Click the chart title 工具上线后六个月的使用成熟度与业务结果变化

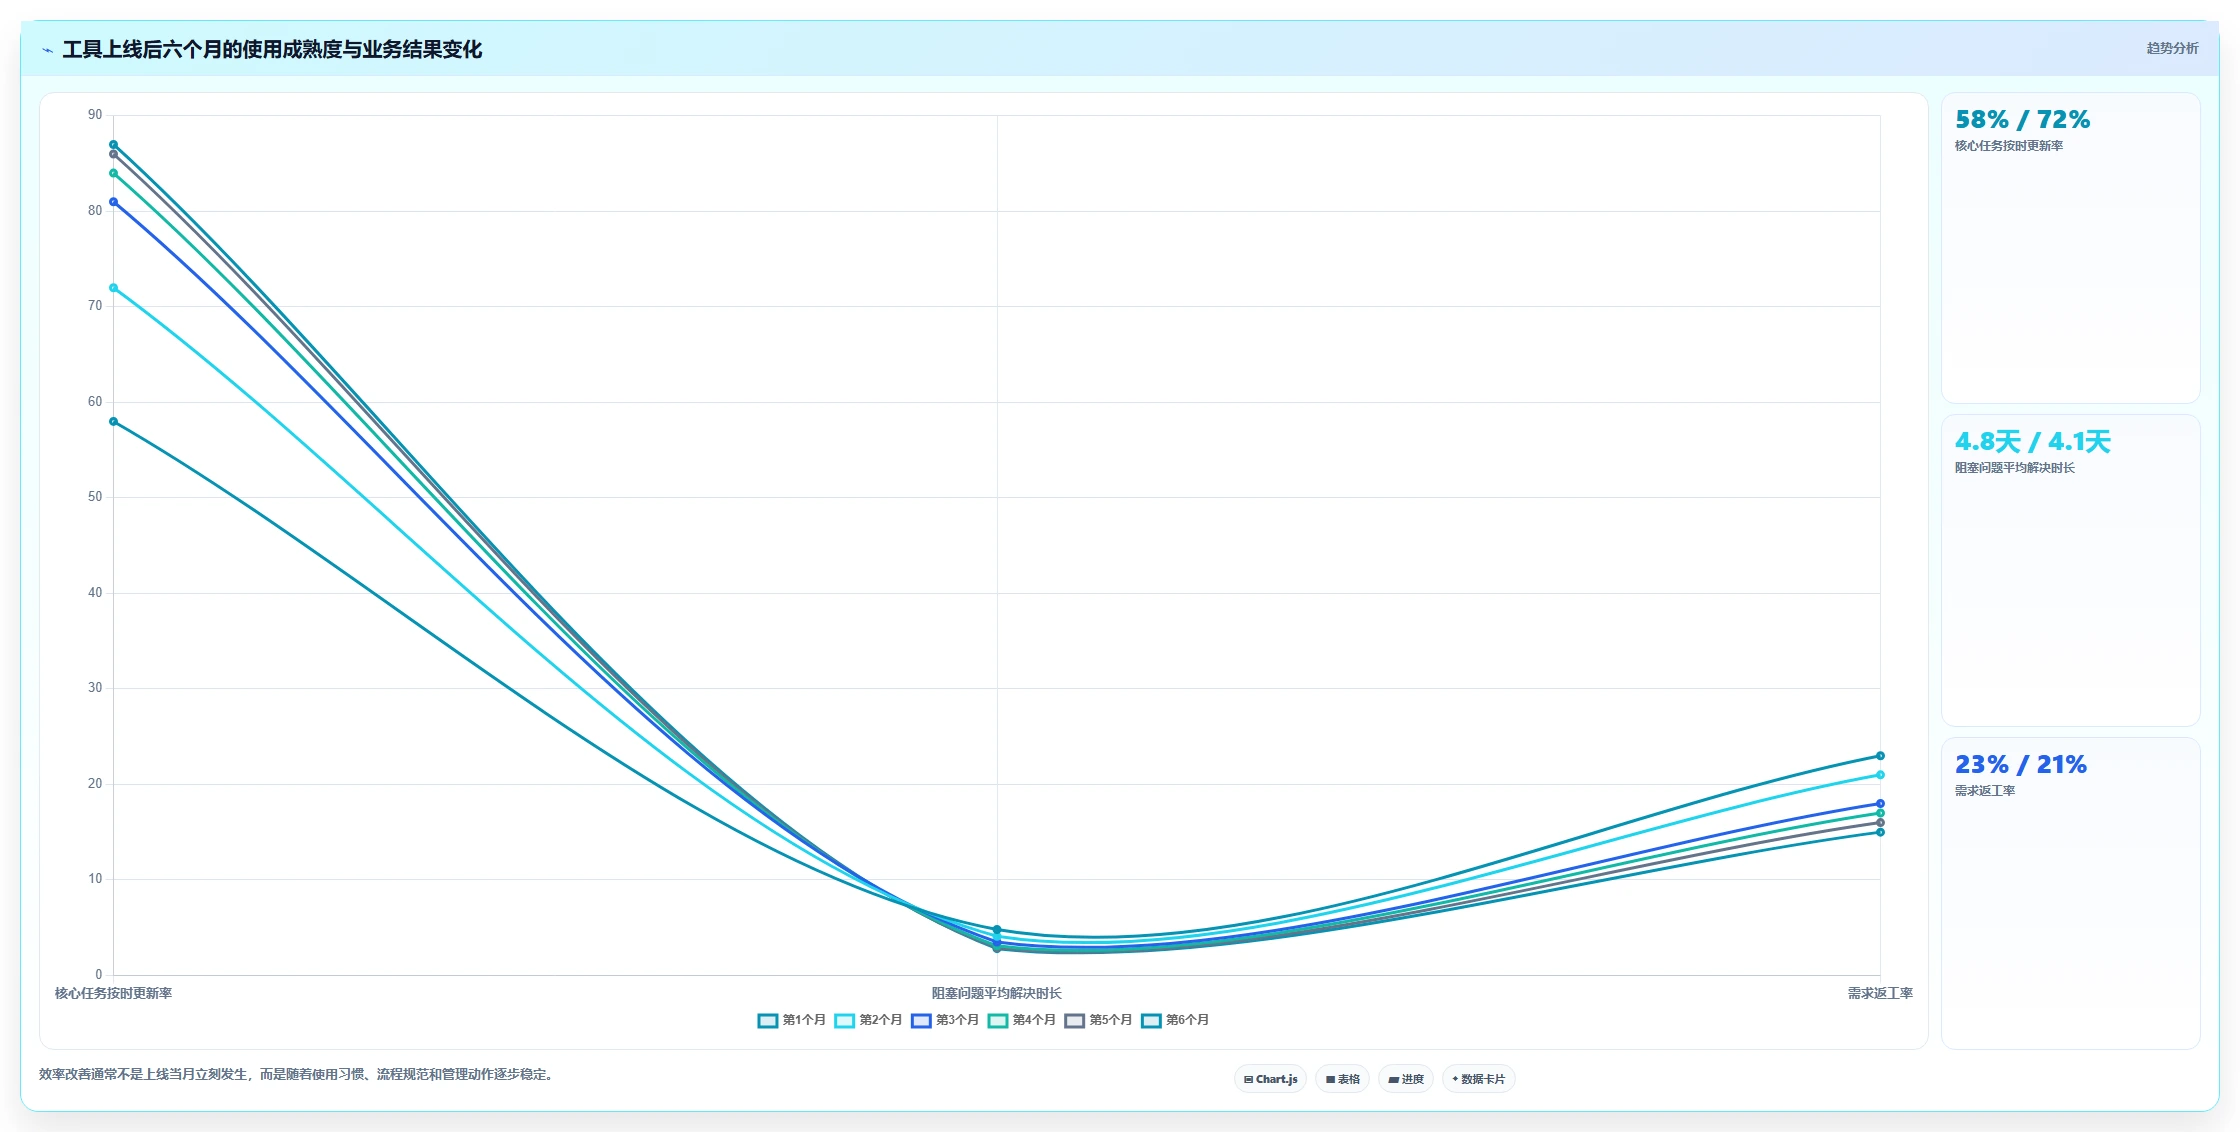(x=272, y=50)
